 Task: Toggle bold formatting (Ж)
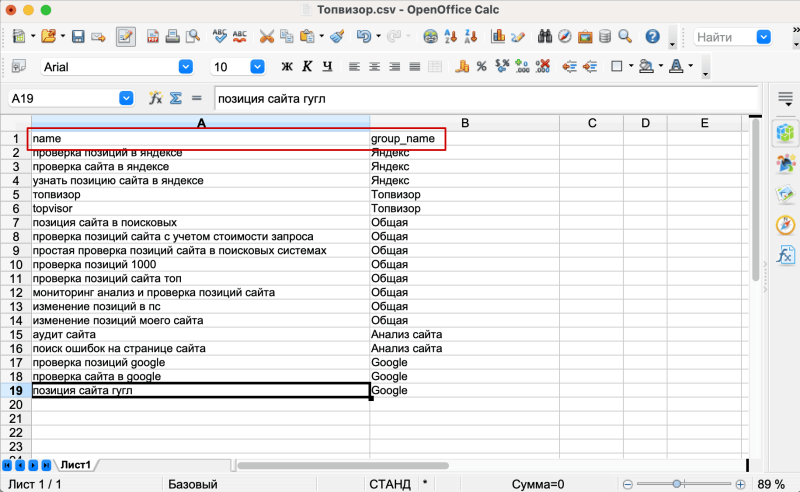tap(287, 67)
